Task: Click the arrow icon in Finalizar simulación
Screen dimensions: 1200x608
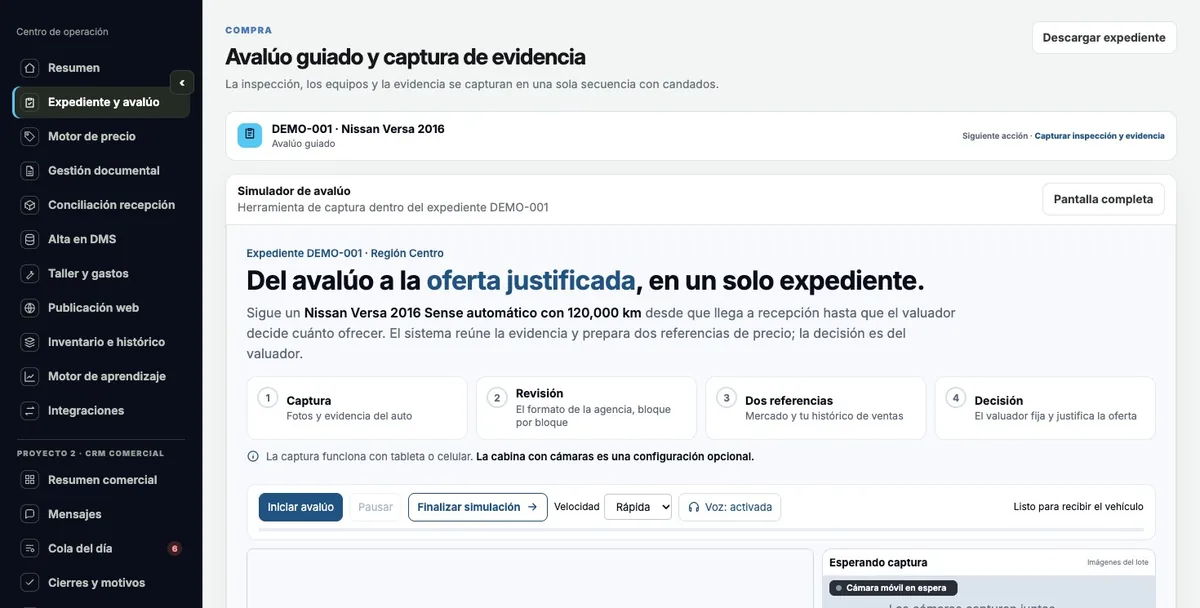Action: coord(532,507)
